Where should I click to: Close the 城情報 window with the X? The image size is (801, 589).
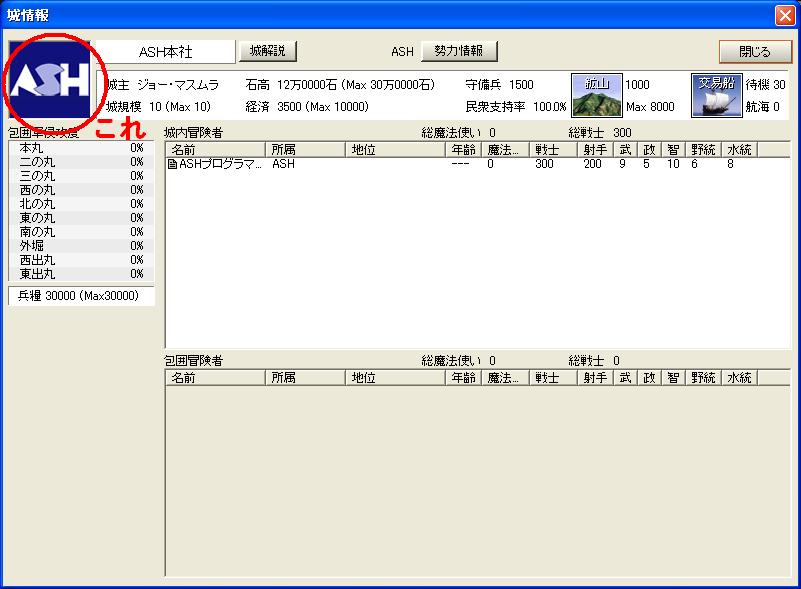point(785,15)
